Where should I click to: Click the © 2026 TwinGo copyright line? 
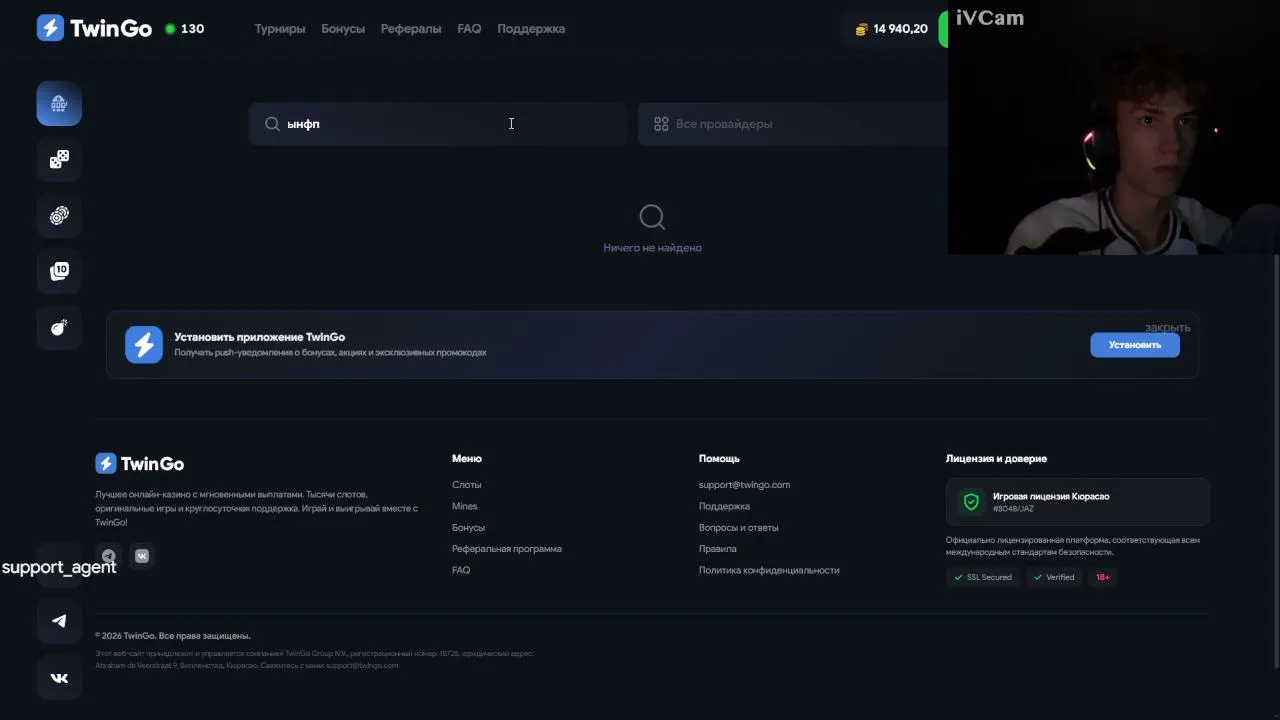tap(173, 636)
